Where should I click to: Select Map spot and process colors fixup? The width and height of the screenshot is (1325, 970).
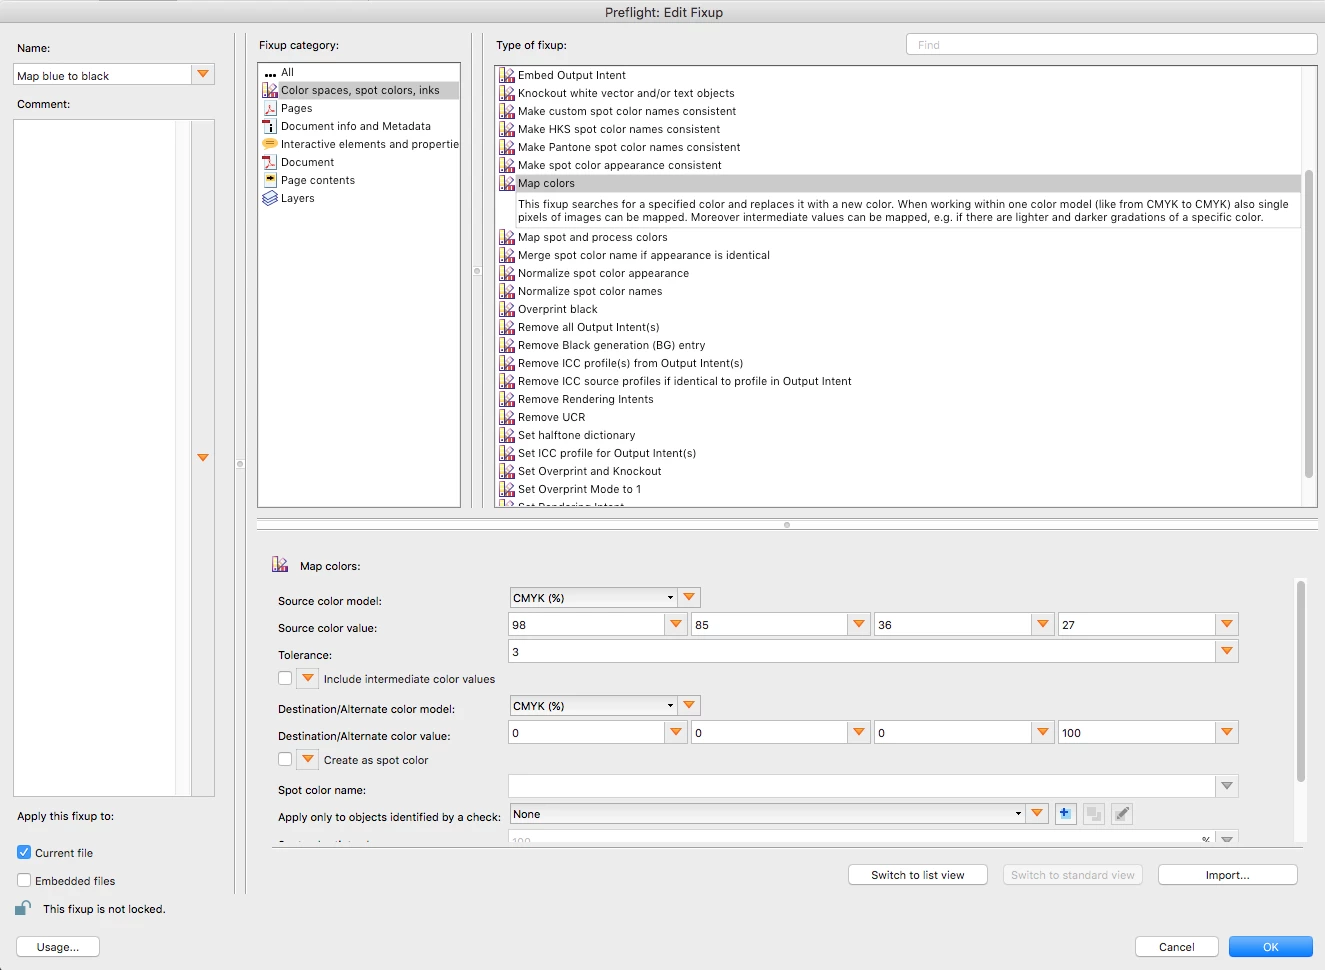[x=592, y=237]
